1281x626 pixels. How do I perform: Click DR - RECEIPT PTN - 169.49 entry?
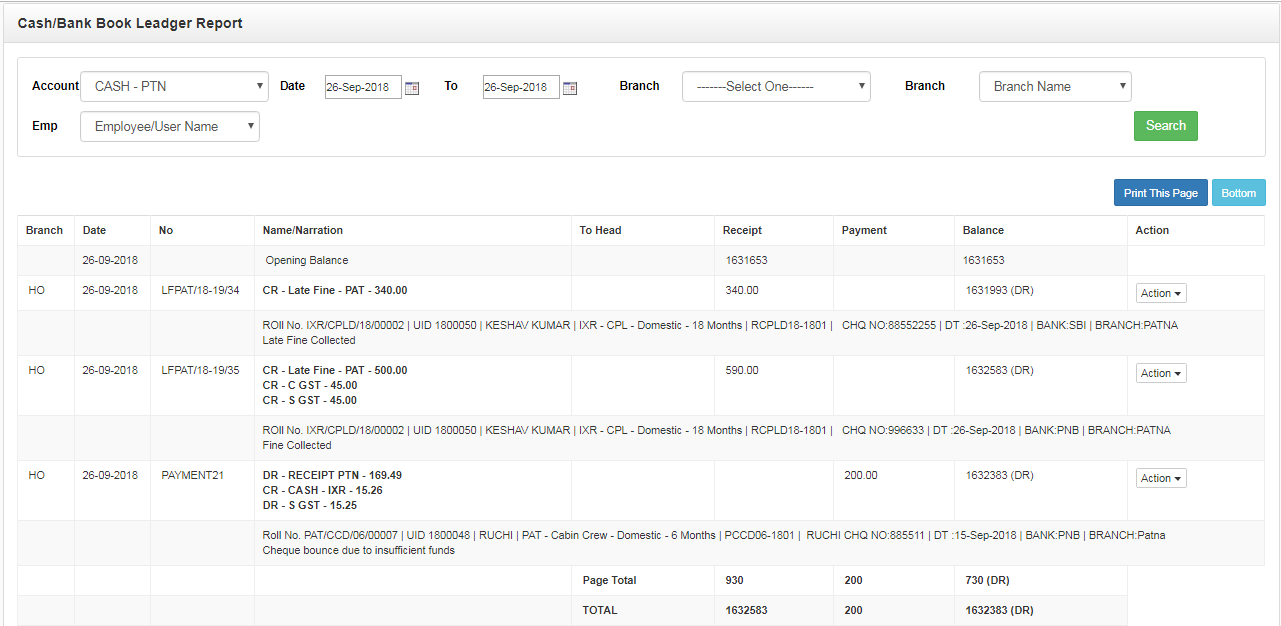[332, 475]
